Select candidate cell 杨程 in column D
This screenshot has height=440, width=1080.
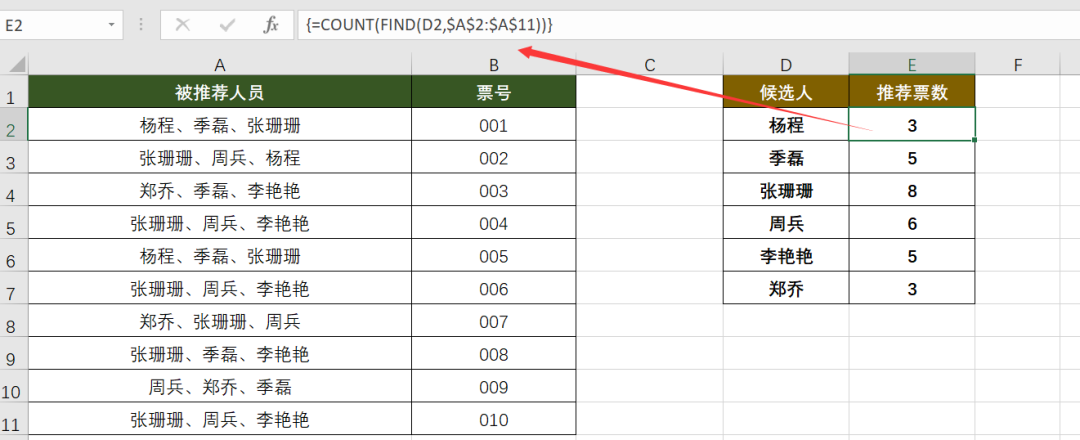786,125
